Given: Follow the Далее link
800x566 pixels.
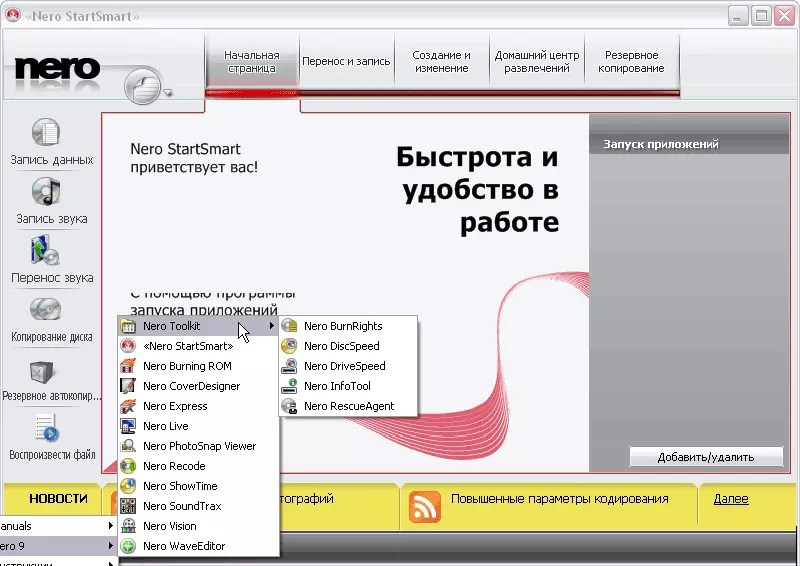Looking at the screenshot, I should (x=731, y=499).
